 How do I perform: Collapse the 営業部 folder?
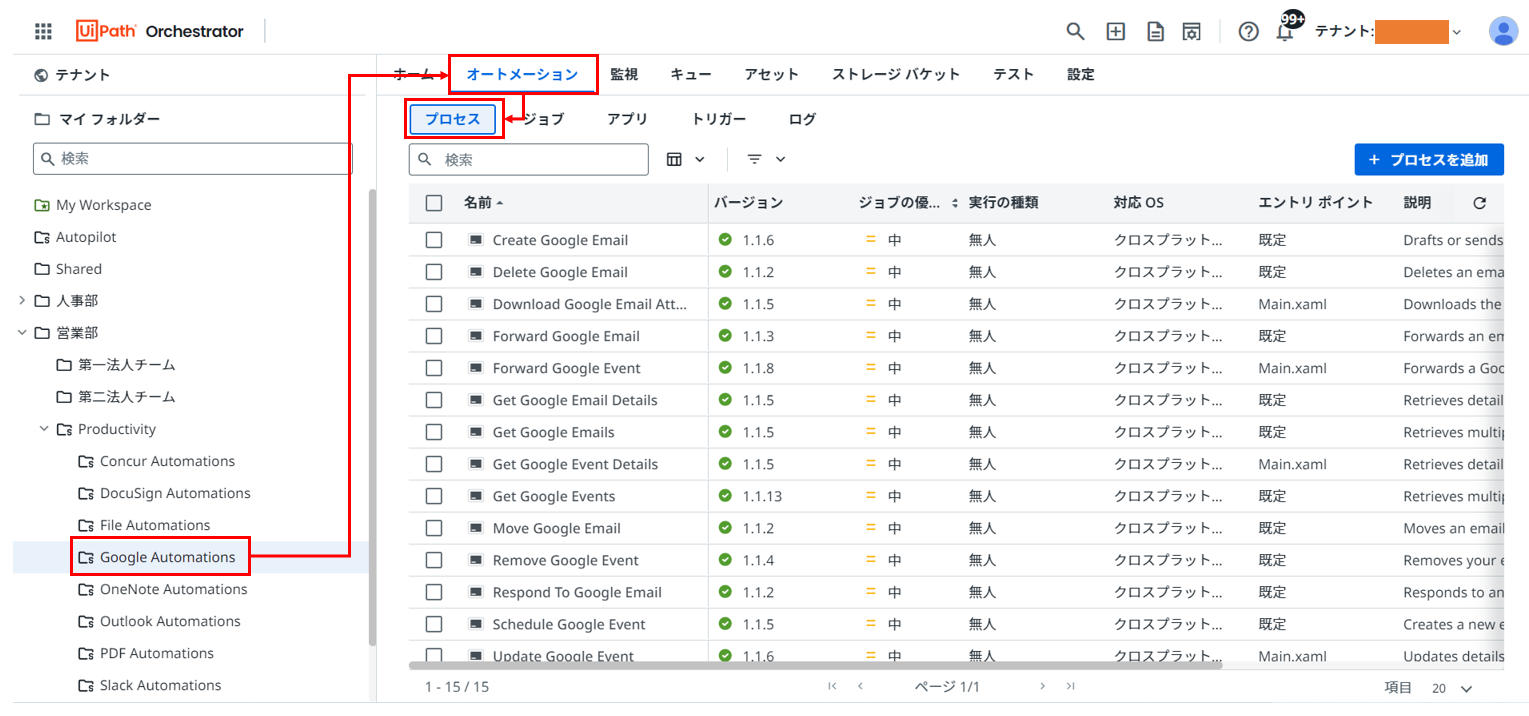point(22,333)
